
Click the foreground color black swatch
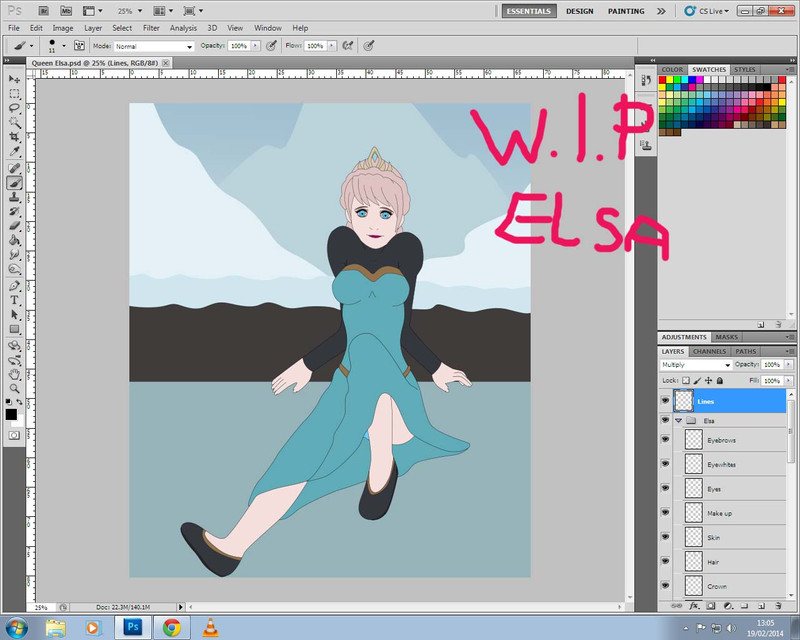11,414
